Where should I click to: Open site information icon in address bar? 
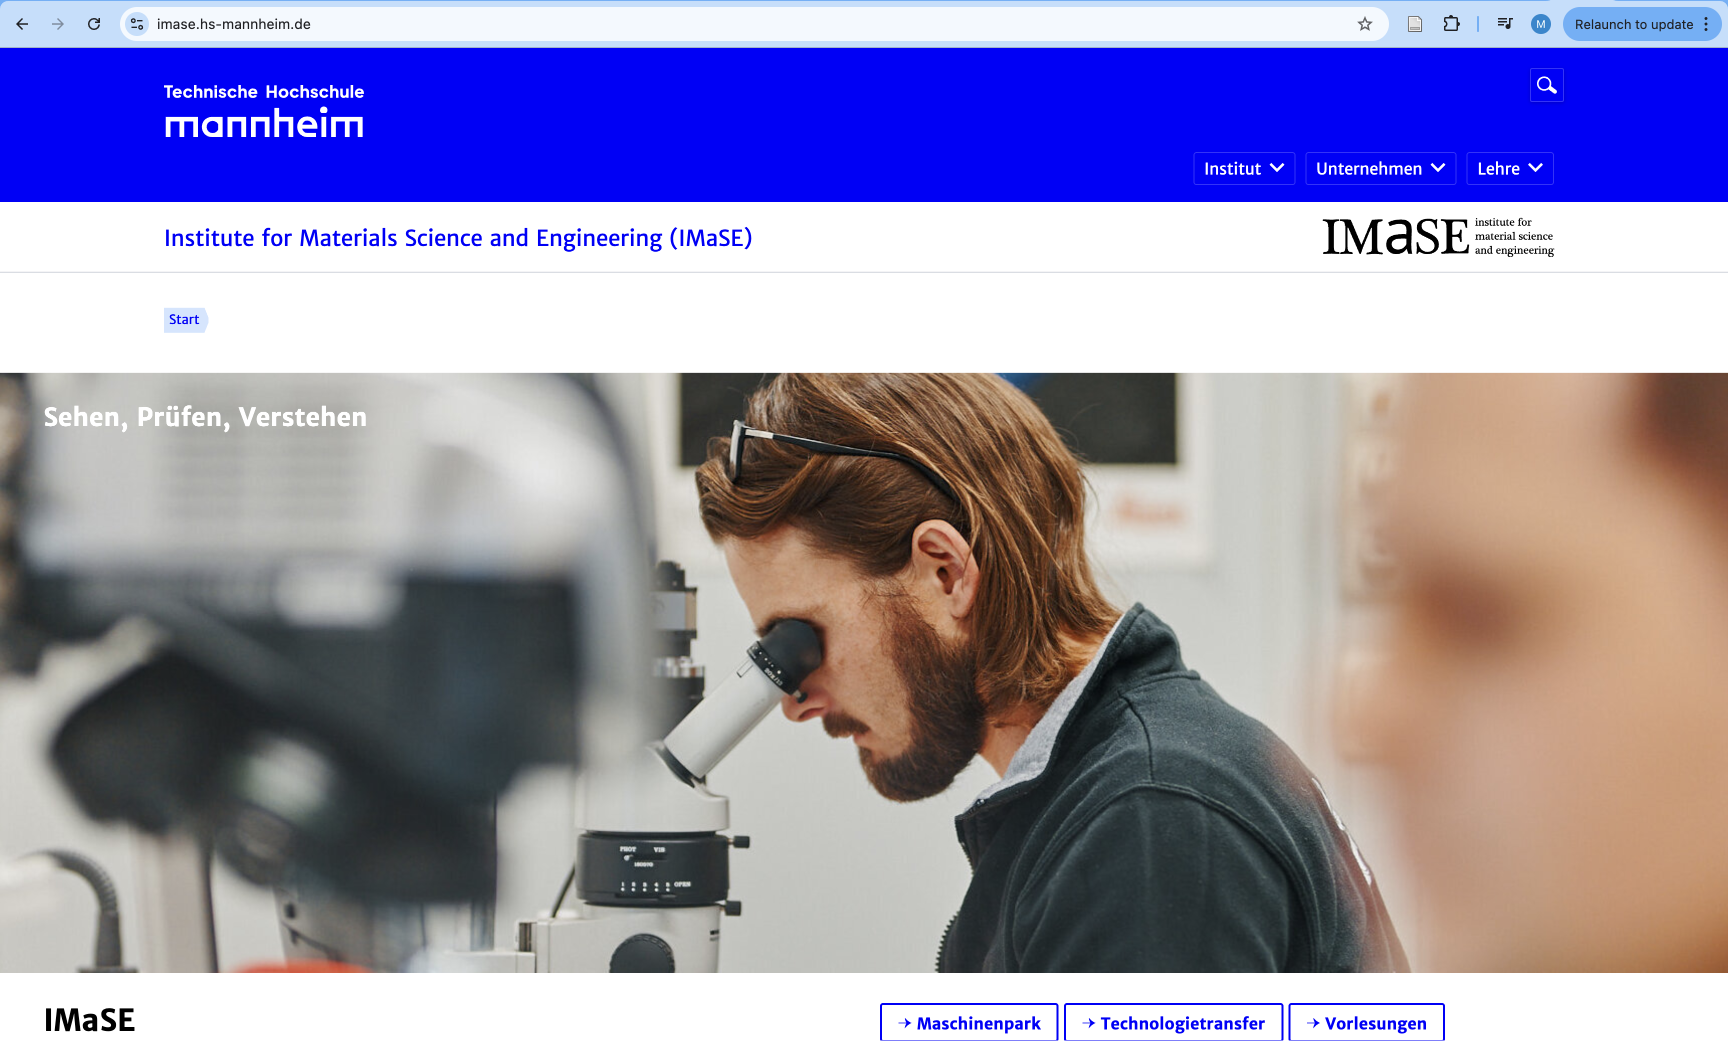tap(138, 24)
